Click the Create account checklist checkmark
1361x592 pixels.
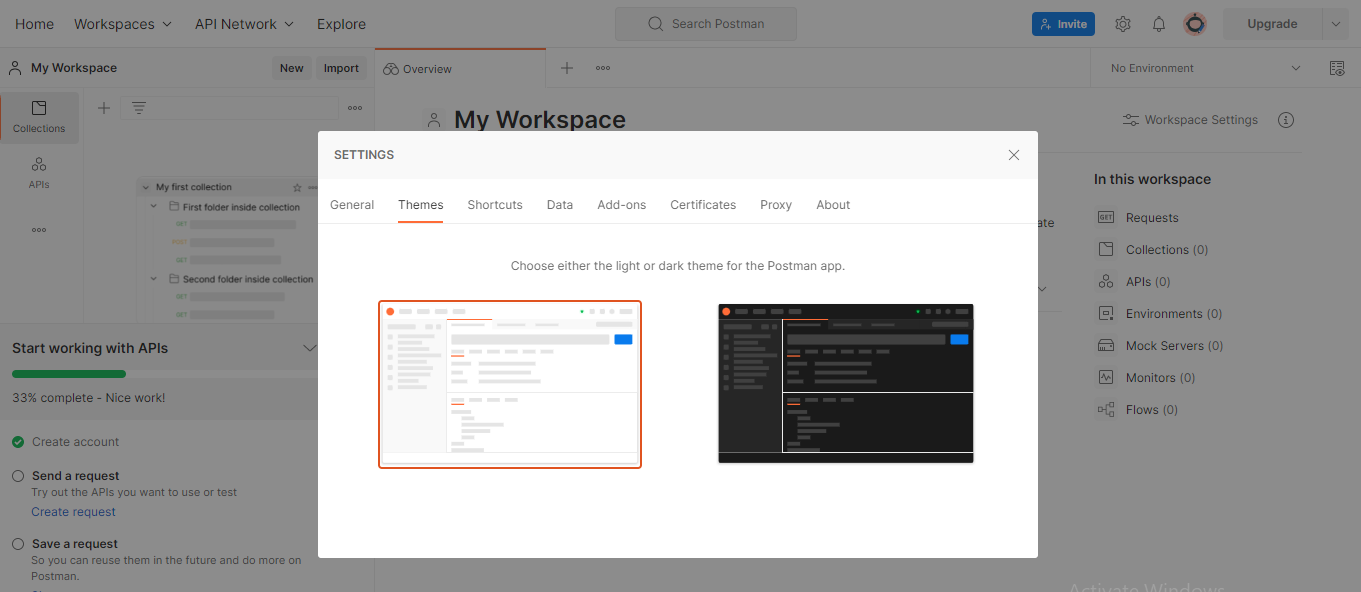[18, 442]
